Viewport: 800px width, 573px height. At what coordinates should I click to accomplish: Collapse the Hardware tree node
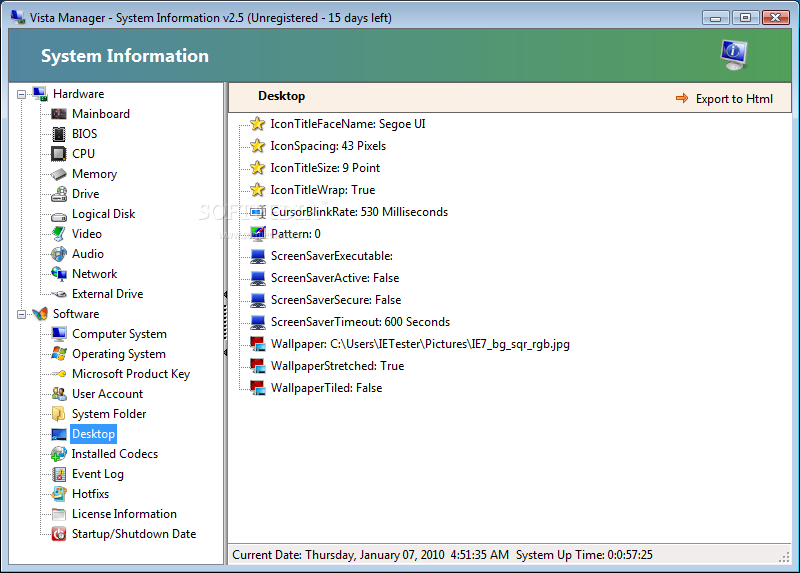[21, 94]
